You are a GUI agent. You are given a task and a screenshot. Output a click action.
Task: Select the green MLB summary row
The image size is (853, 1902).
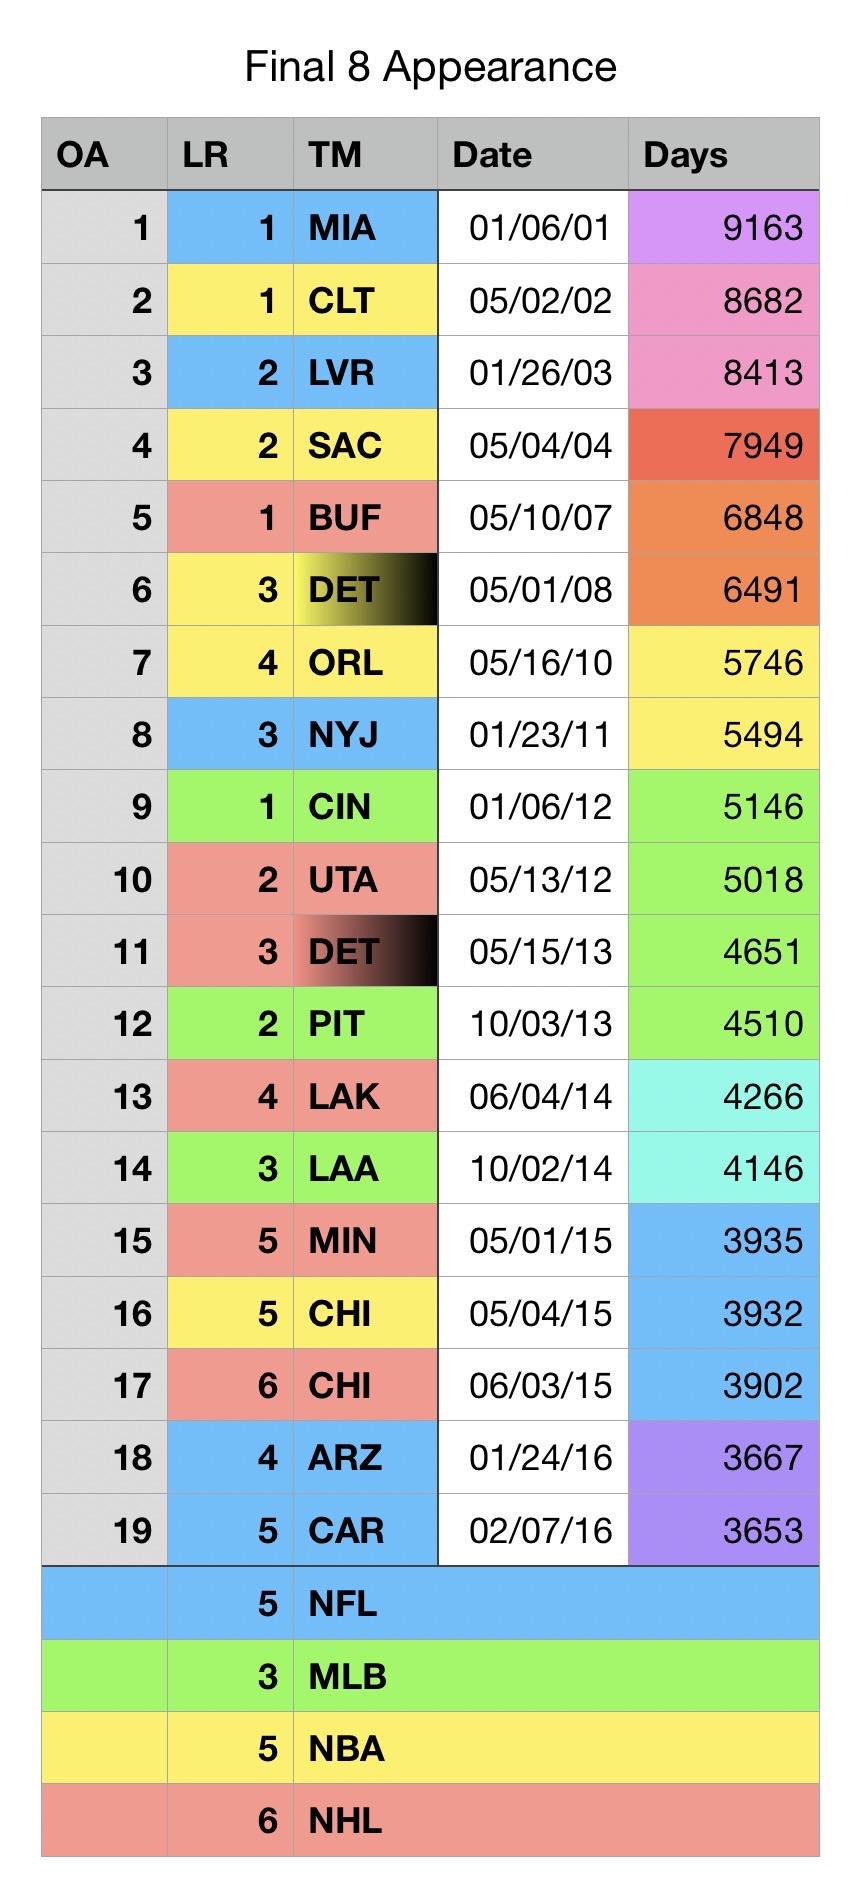(430, 1676)
